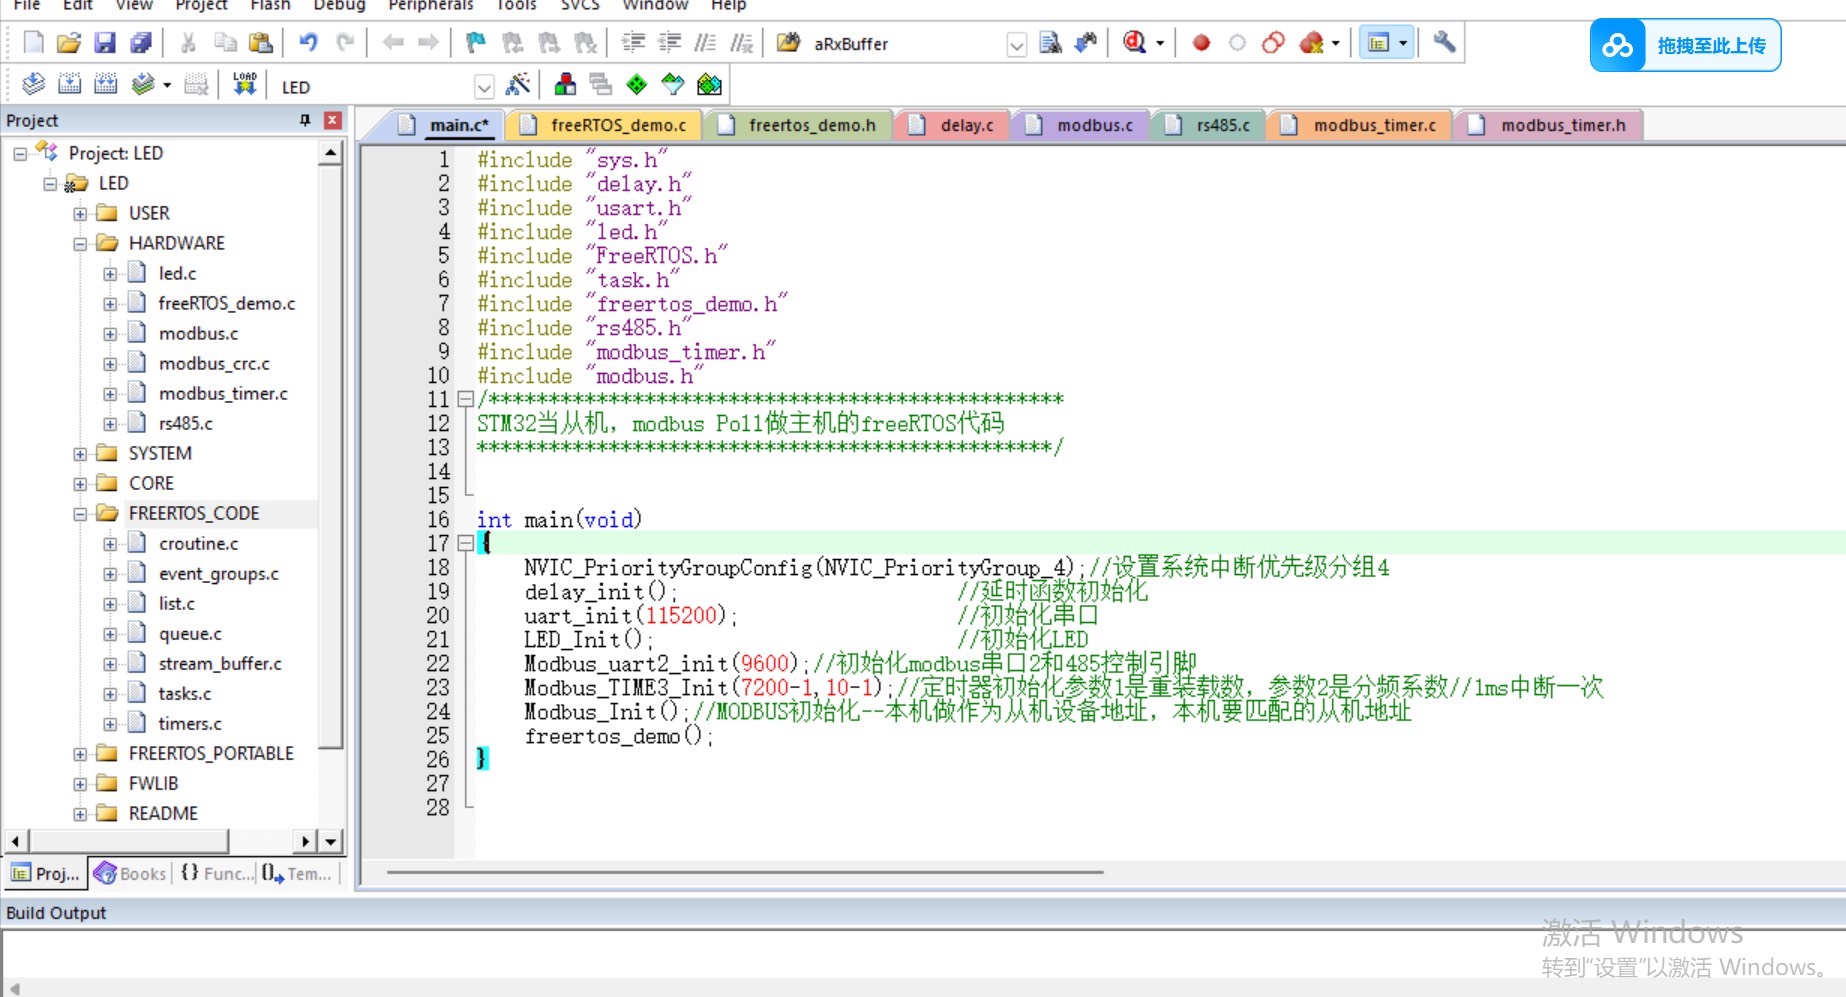Disable all breakpoints

tap(1274, 43)
